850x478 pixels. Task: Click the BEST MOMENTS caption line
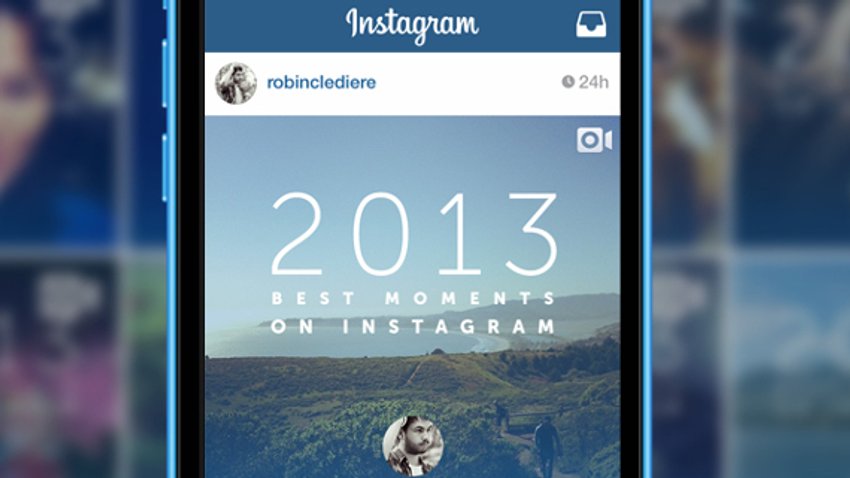[413, 298]
